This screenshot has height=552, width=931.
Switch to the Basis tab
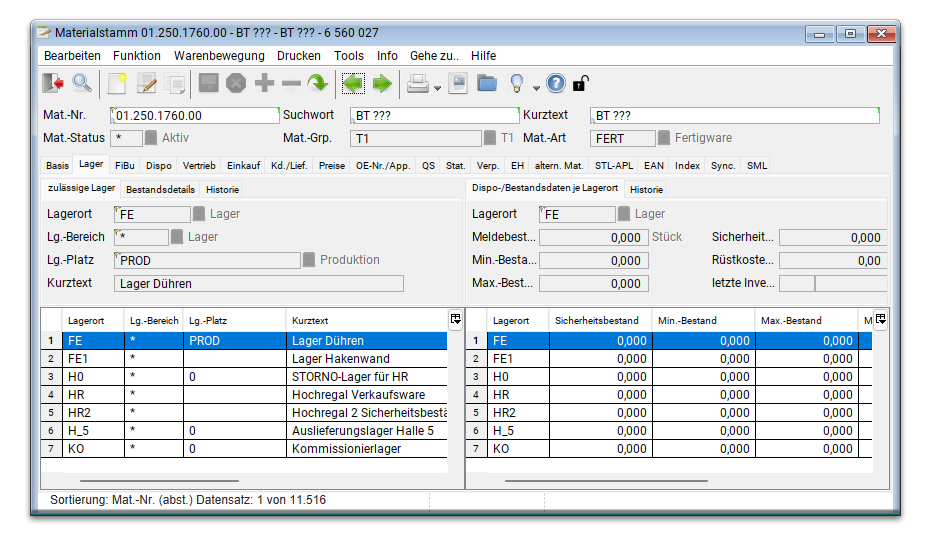58,166
